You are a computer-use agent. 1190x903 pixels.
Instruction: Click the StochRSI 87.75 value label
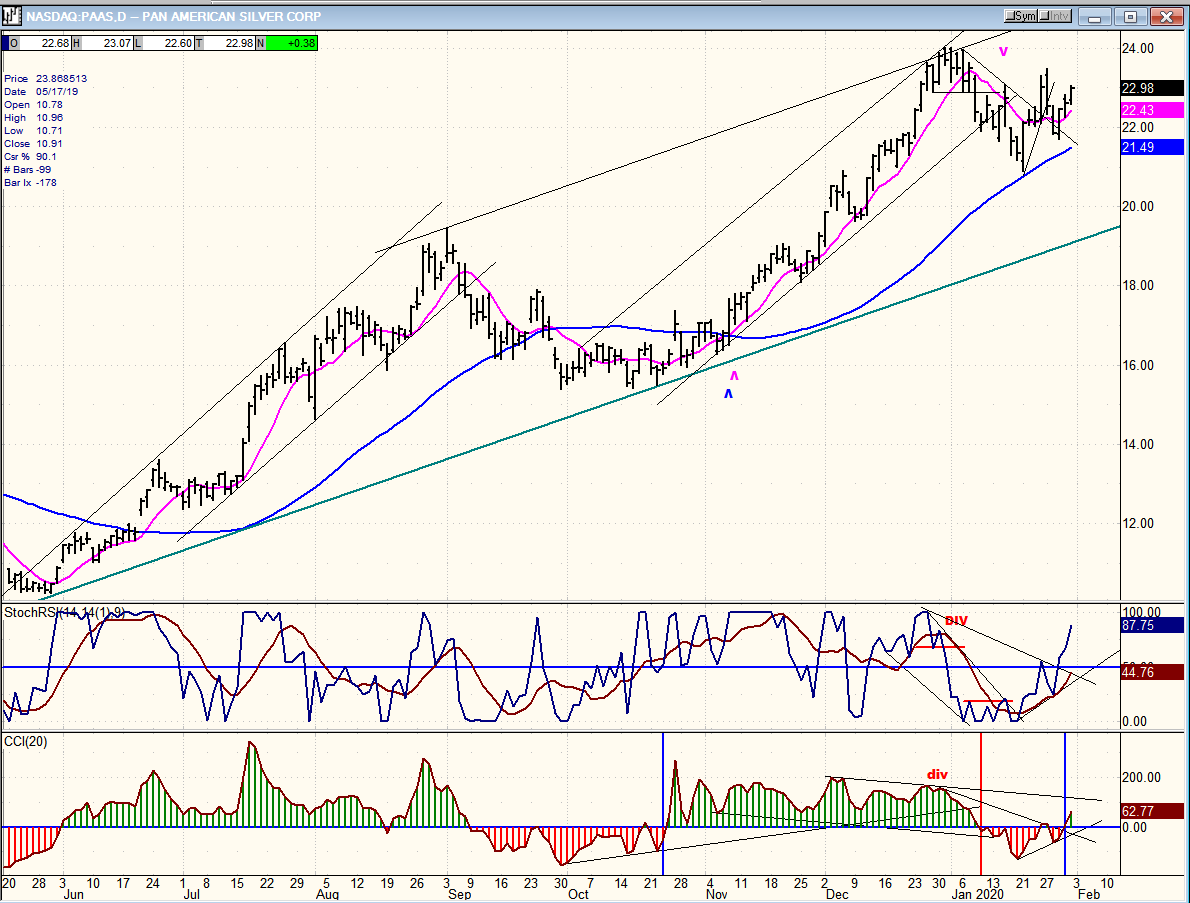click(1151, 625)
